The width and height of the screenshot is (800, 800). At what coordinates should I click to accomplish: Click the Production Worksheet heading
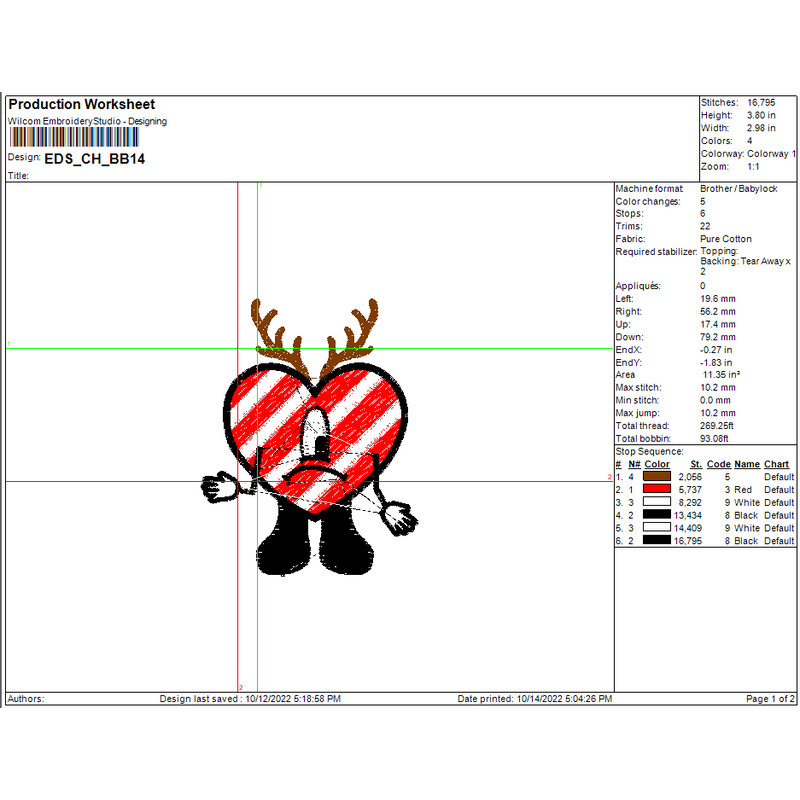pos(82,105)
